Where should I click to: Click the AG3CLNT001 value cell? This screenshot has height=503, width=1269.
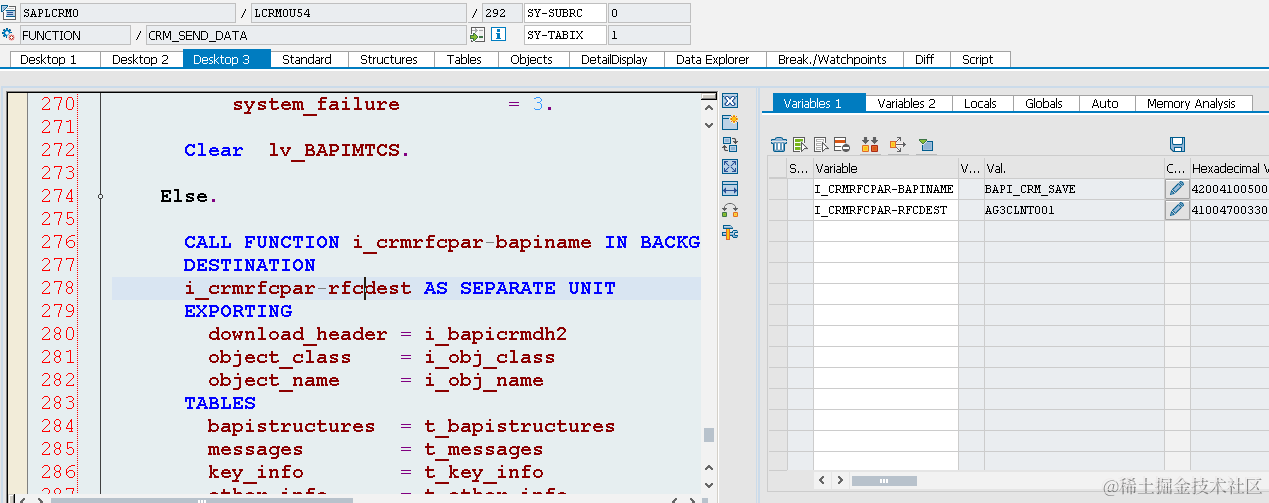point(1073,210)
